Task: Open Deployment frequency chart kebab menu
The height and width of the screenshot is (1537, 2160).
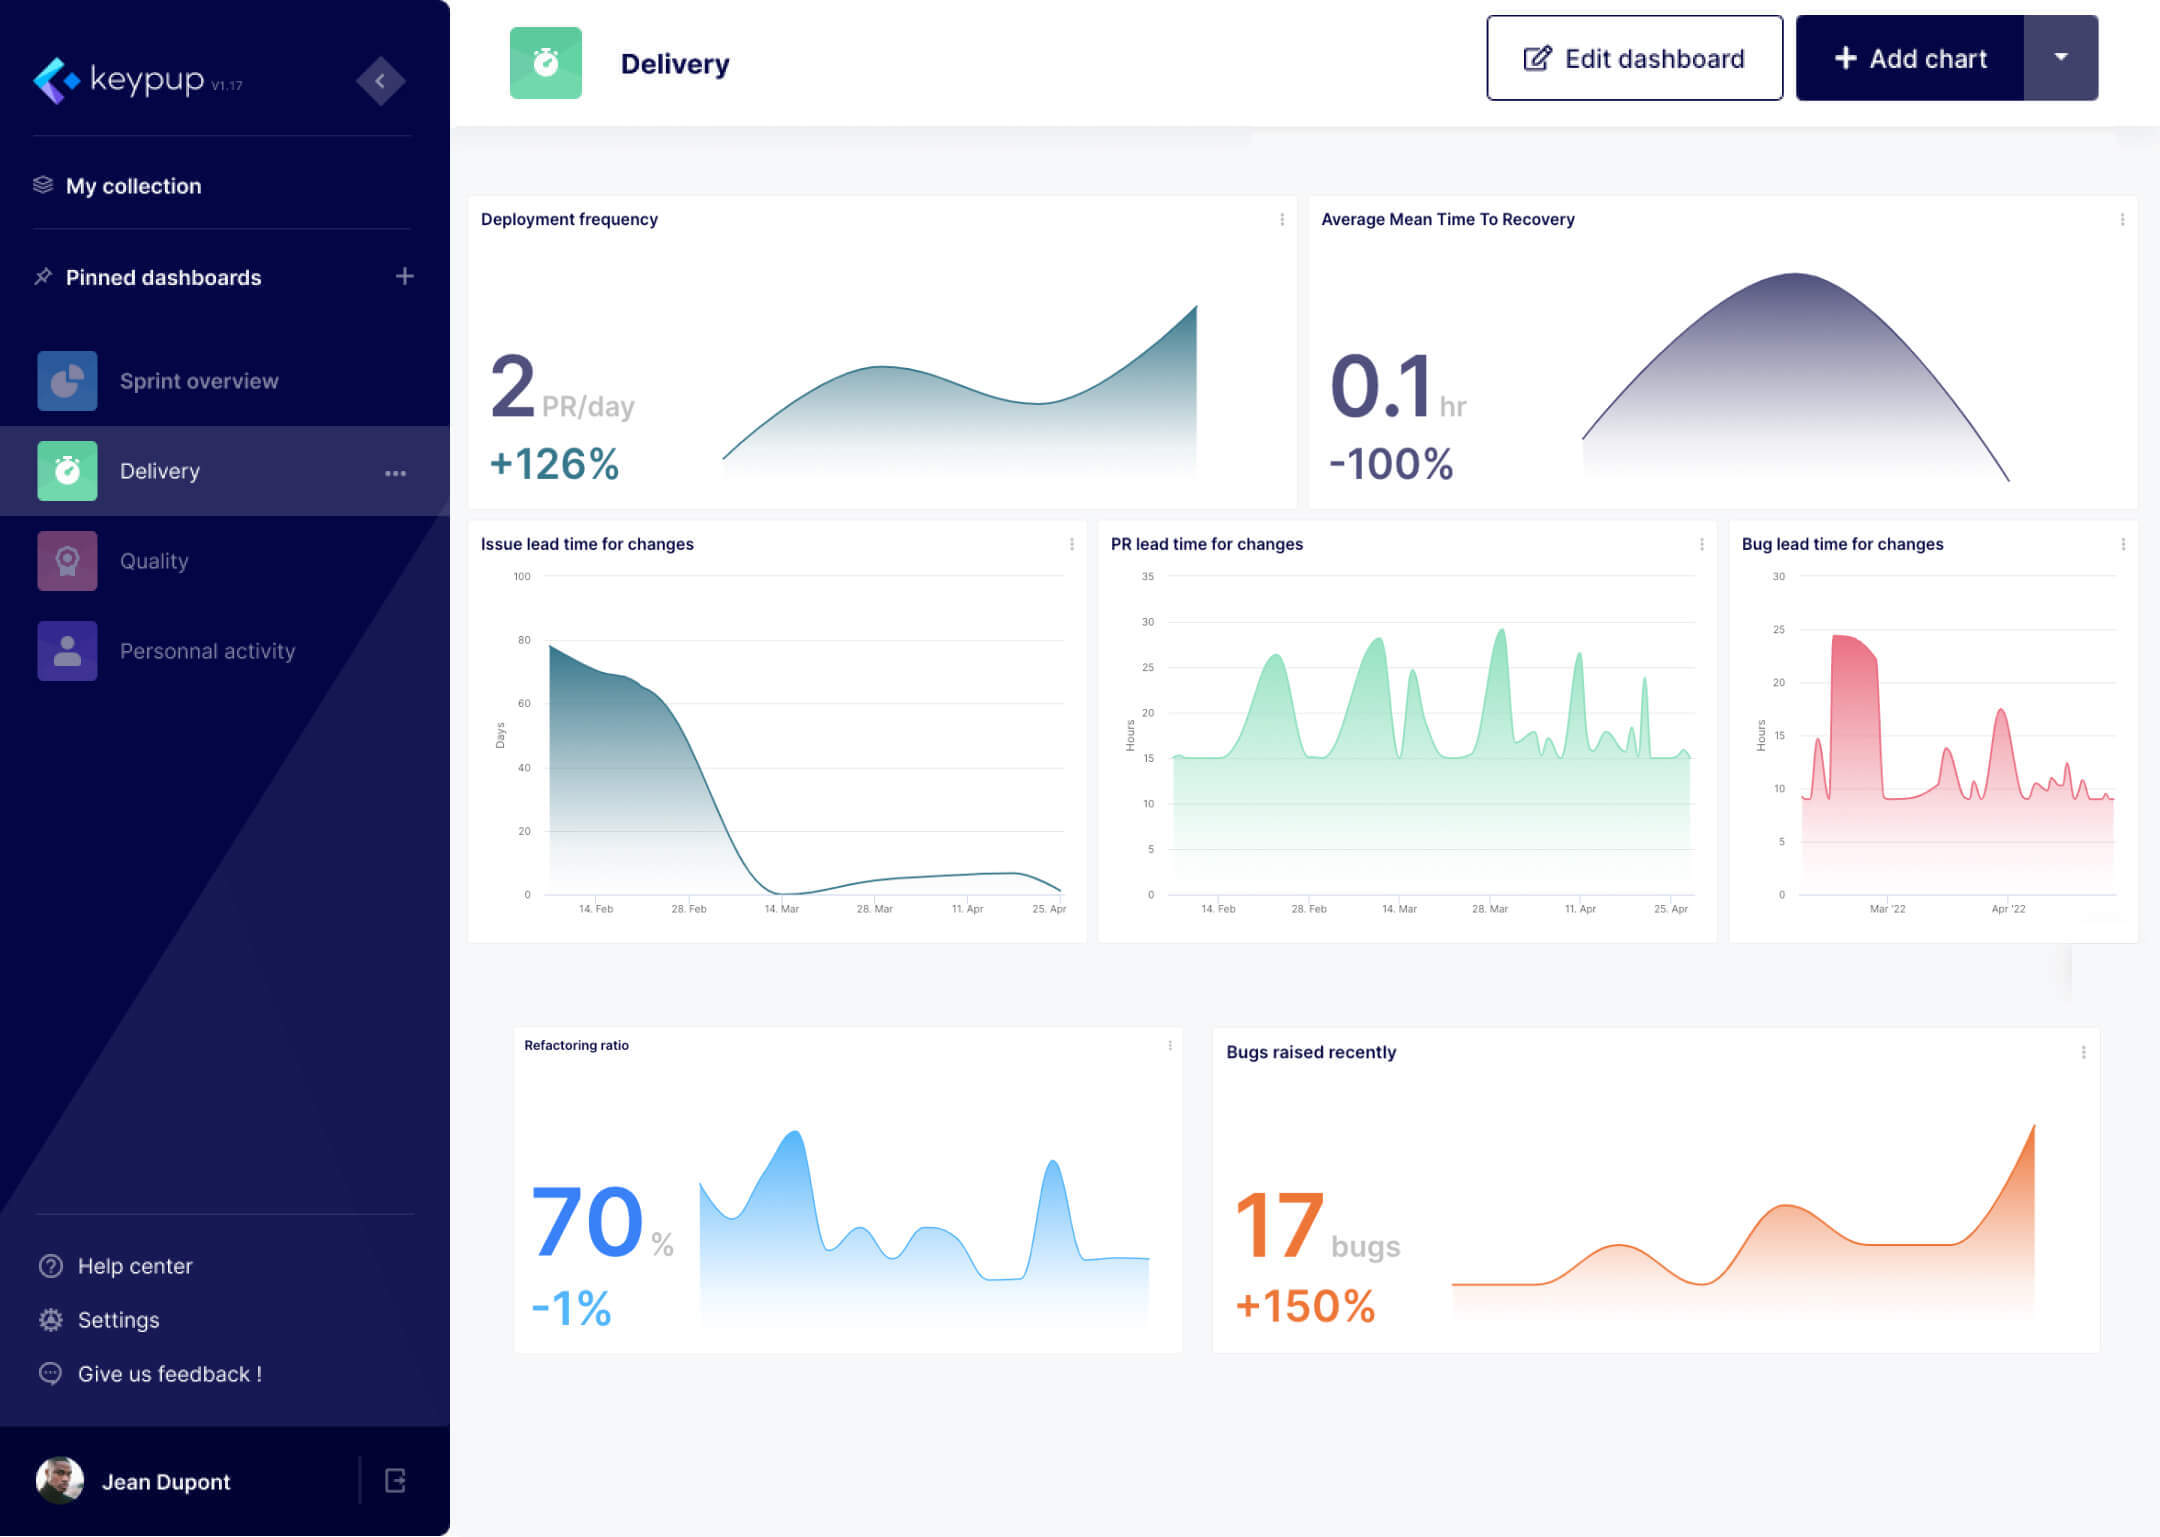Action: point(1282,219)
